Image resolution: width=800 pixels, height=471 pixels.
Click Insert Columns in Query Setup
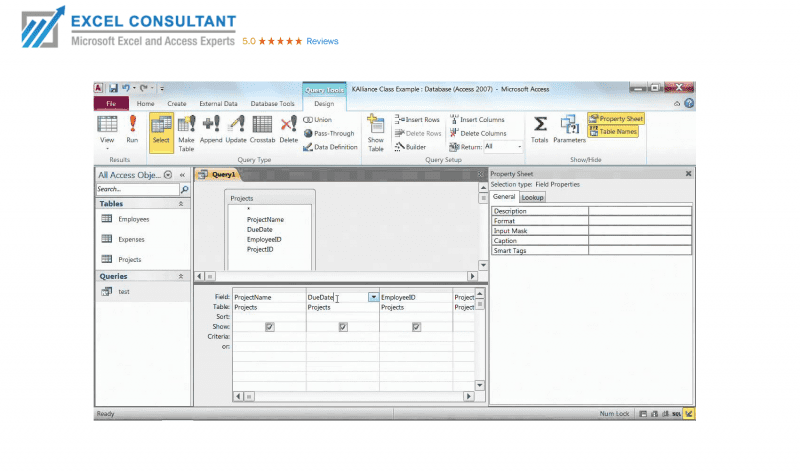tap(477, 119)
